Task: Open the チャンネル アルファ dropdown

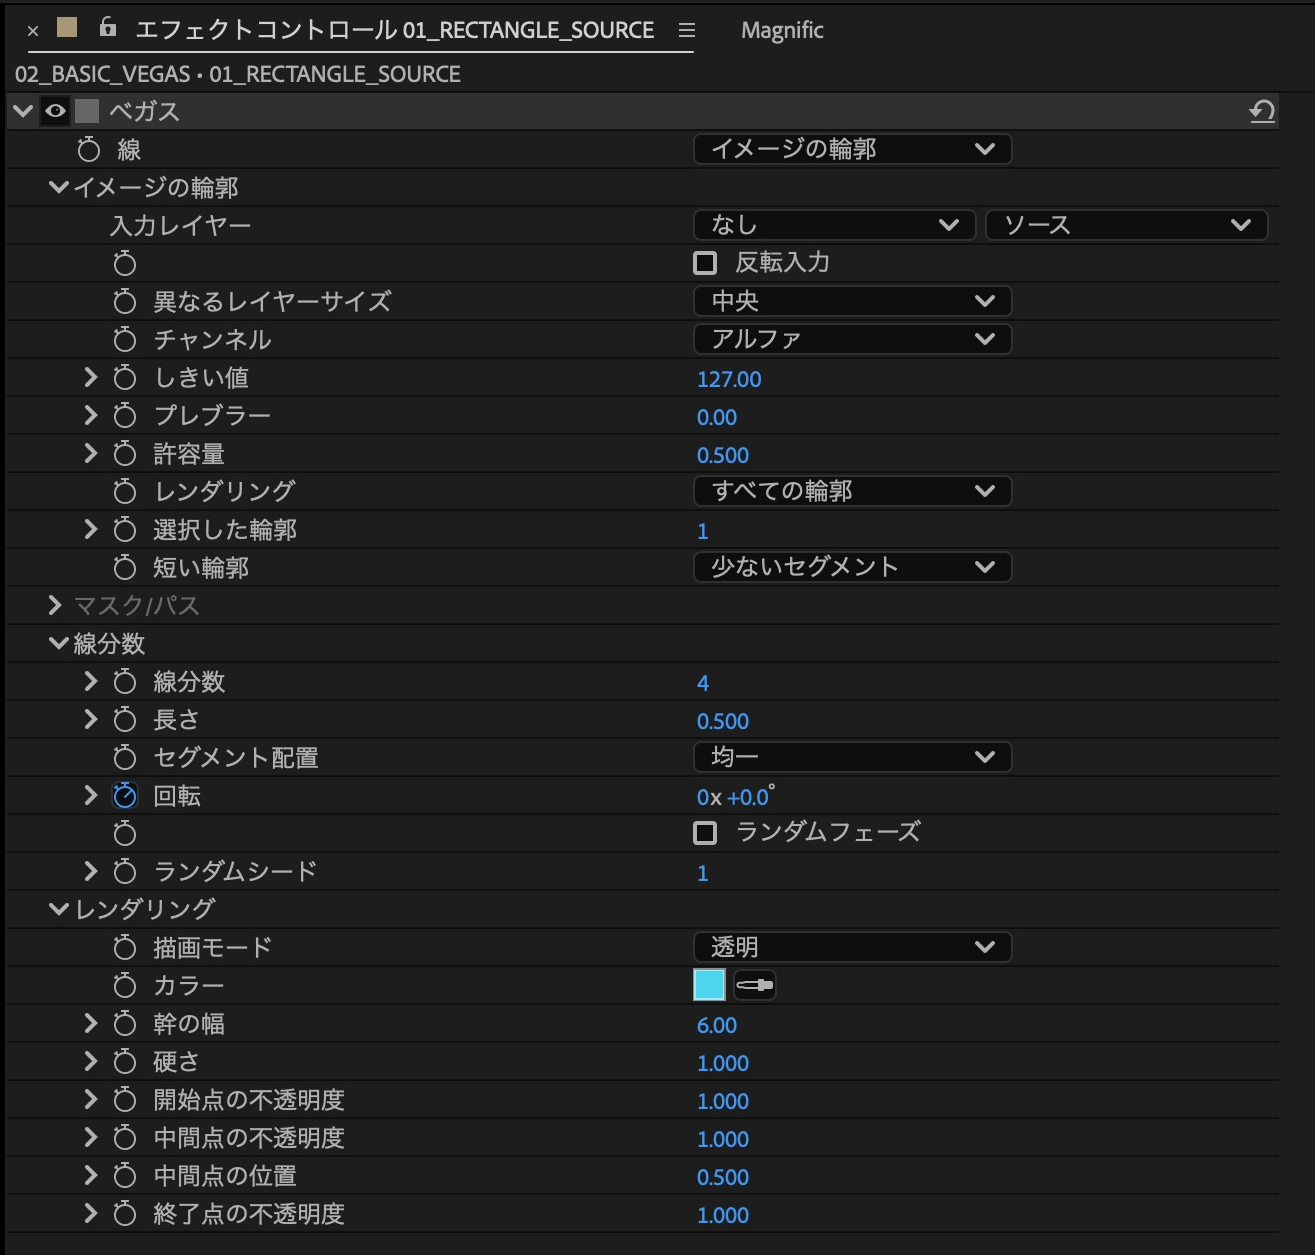Action: 852,339
